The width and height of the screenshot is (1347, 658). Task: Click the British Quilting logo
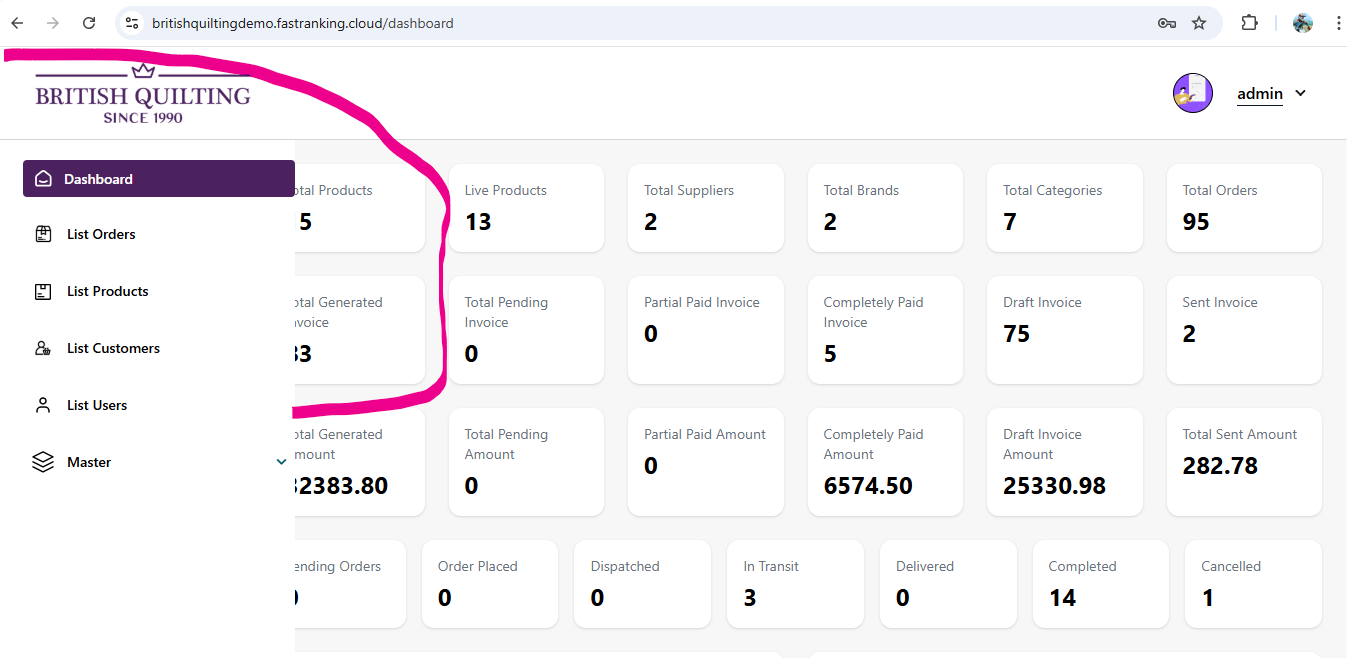click(x=143, y=96)
